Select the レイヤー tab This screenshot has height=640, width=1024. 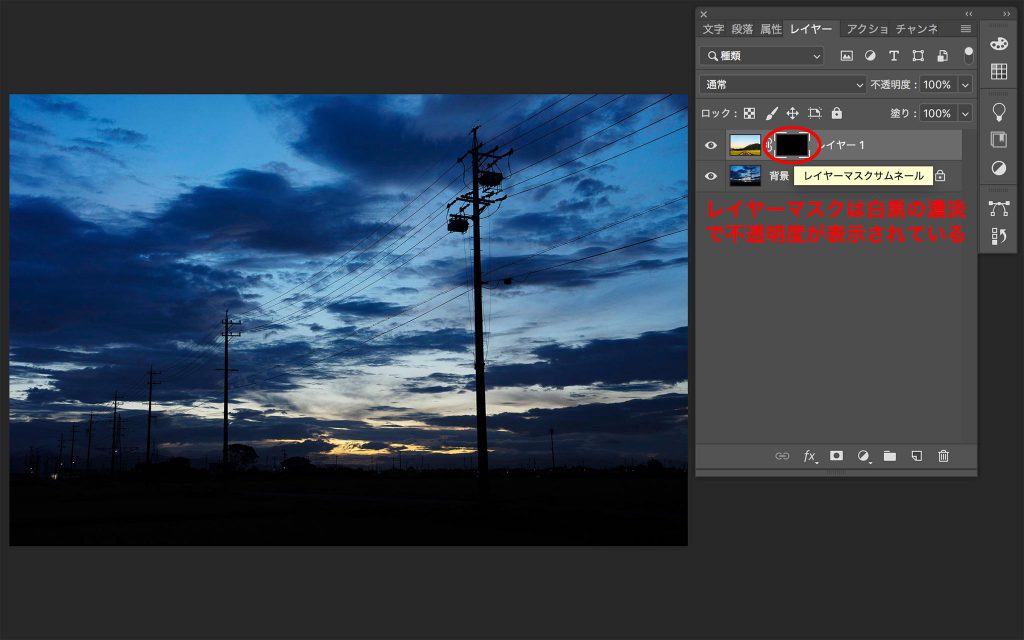810,29
